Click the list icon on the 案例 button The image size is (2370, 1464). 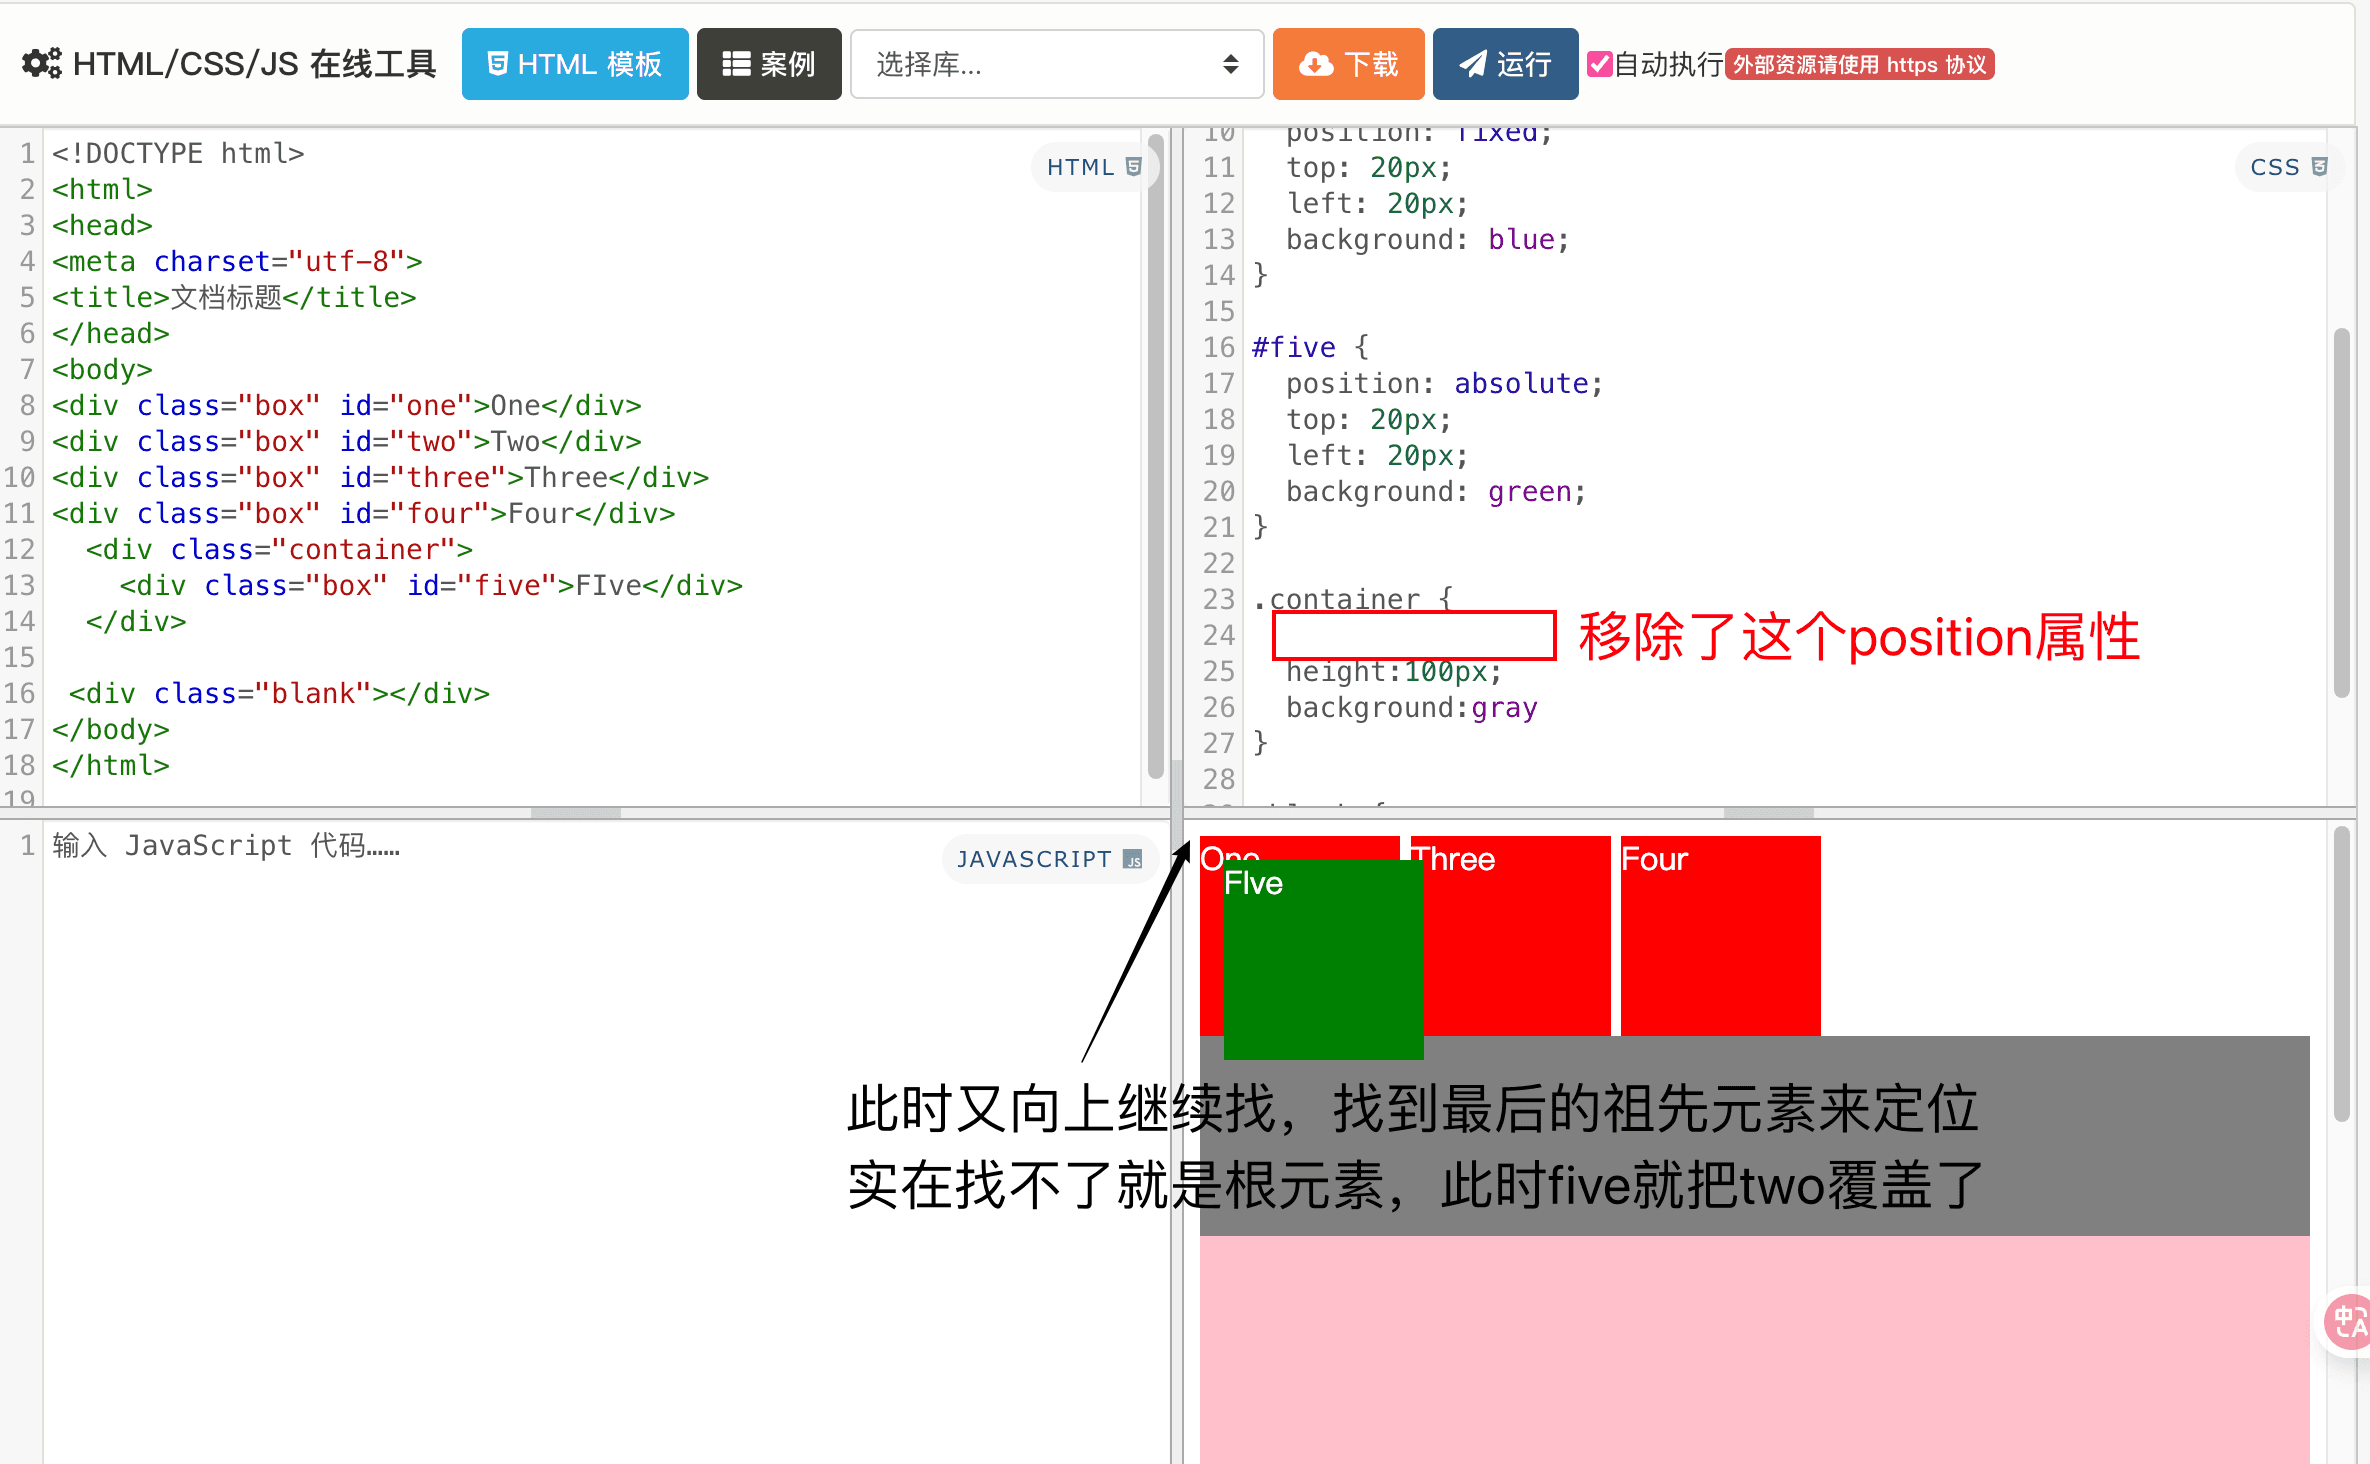(736, 64)
